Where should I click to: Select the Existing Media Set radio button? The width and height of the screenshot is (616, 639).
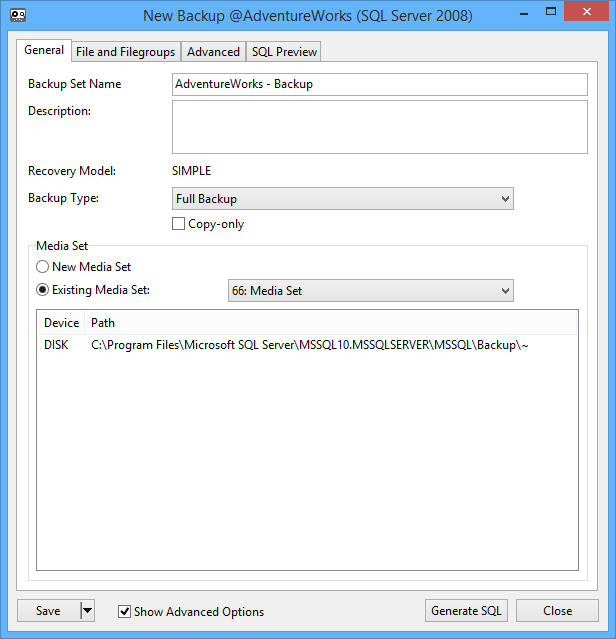[x=42, y=290]
